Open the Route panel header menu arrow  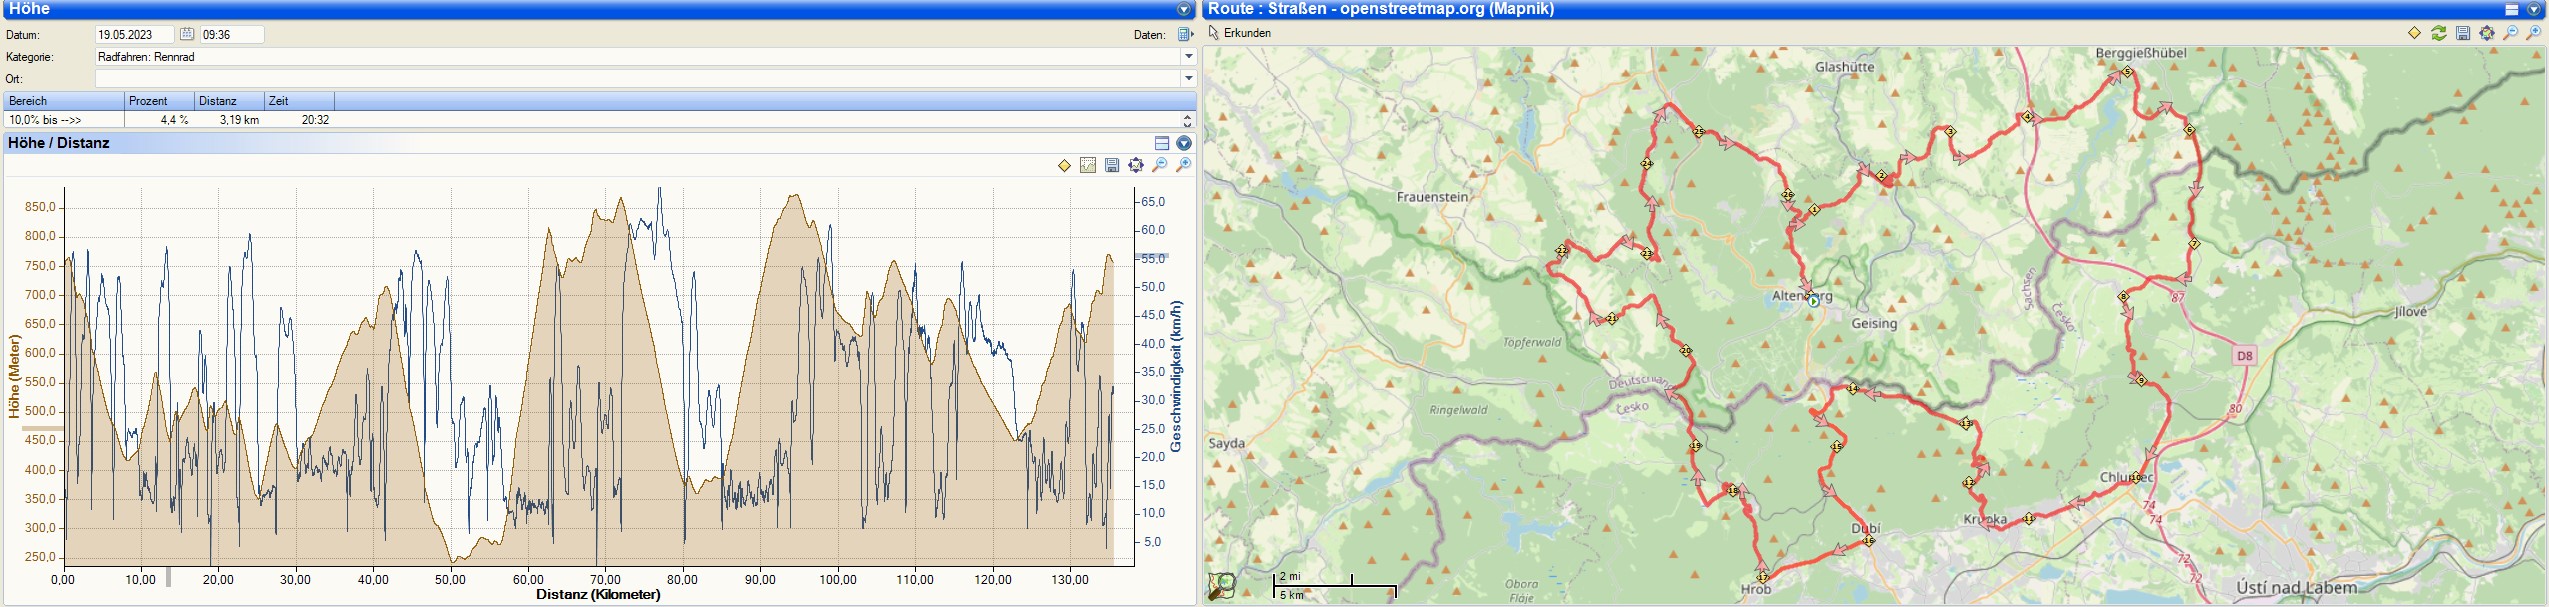coord(2534,9)
